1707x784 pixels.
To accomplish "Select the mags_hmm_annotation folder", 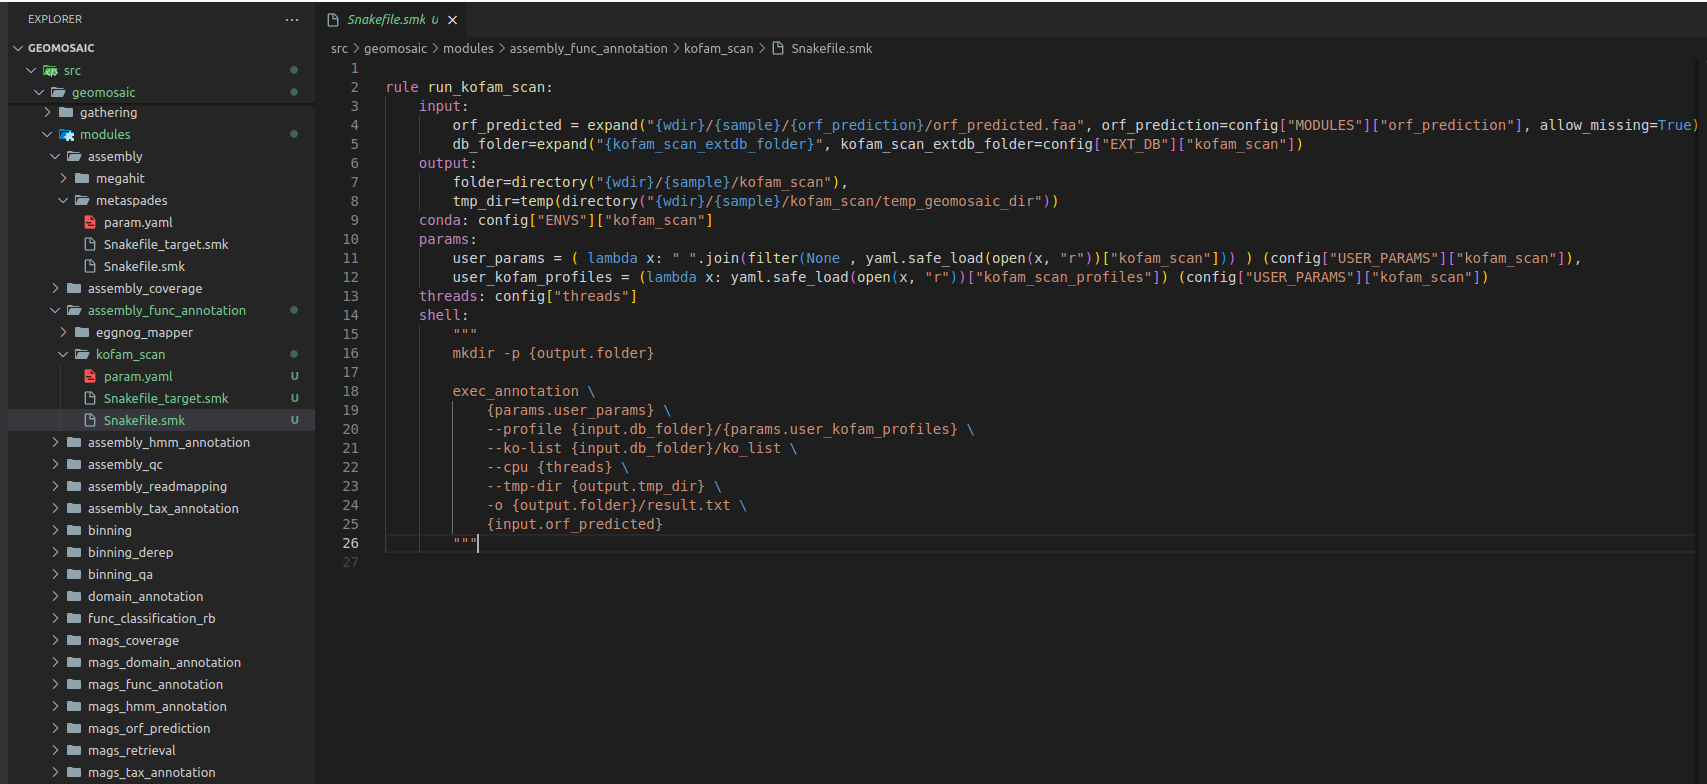I will [161, 706].
